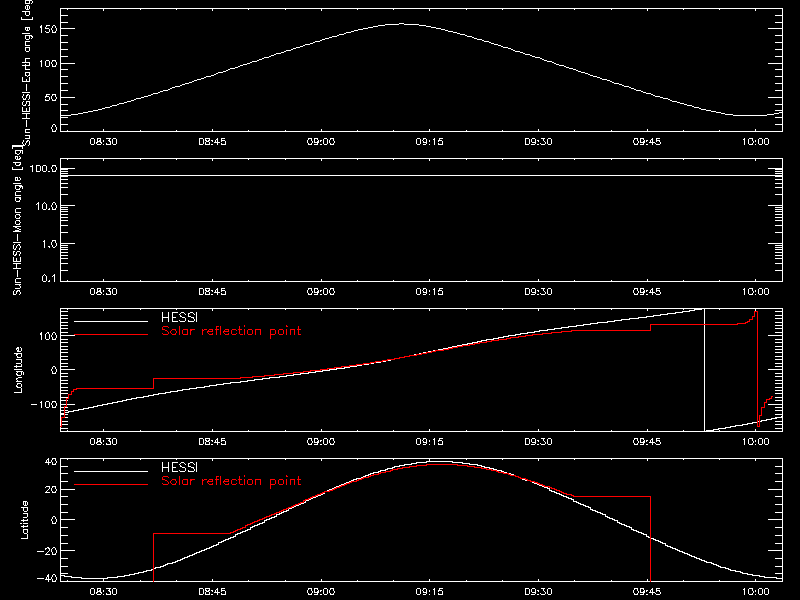Click the Sun-HESSI-Earth angle axis label
Screen dimensions: 800x600
pos(27,73)
